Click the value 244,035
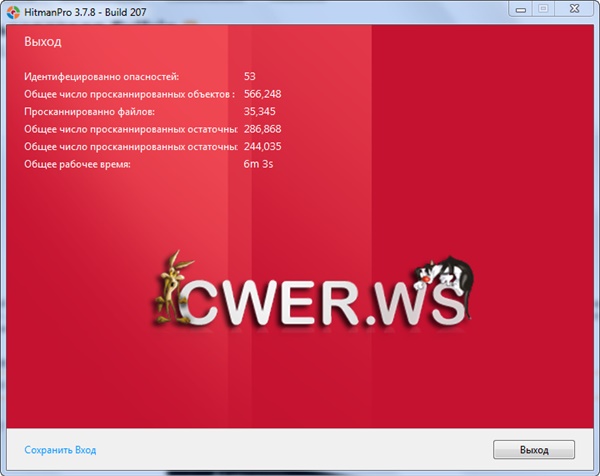Viewport: 600px width, 476px height. pyautogui.click(x=262, y=146)
